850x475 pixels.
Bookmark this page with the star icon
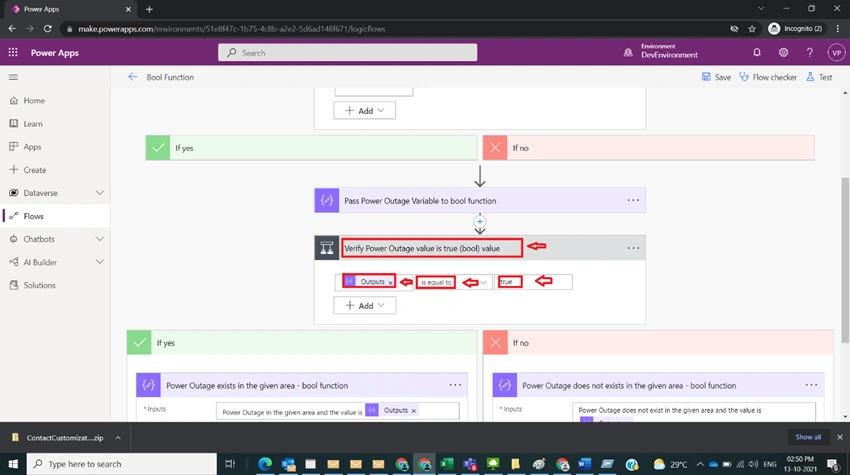[x=752, y=29]
